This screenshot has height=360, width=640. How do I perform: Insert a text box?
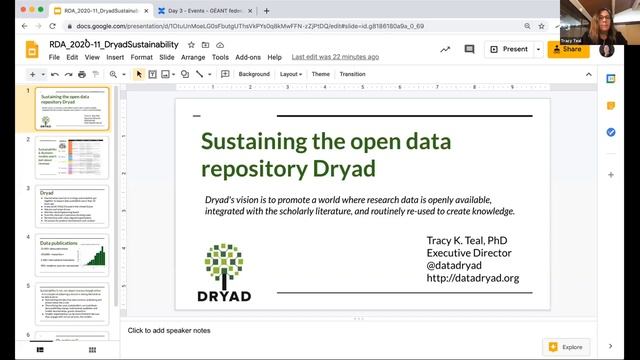pos(152,74)
